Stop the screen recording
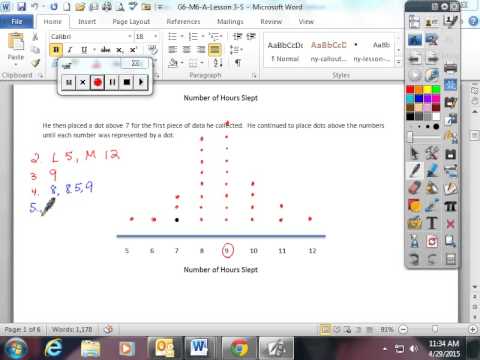480x360 pixels. [x=127, y=82]
